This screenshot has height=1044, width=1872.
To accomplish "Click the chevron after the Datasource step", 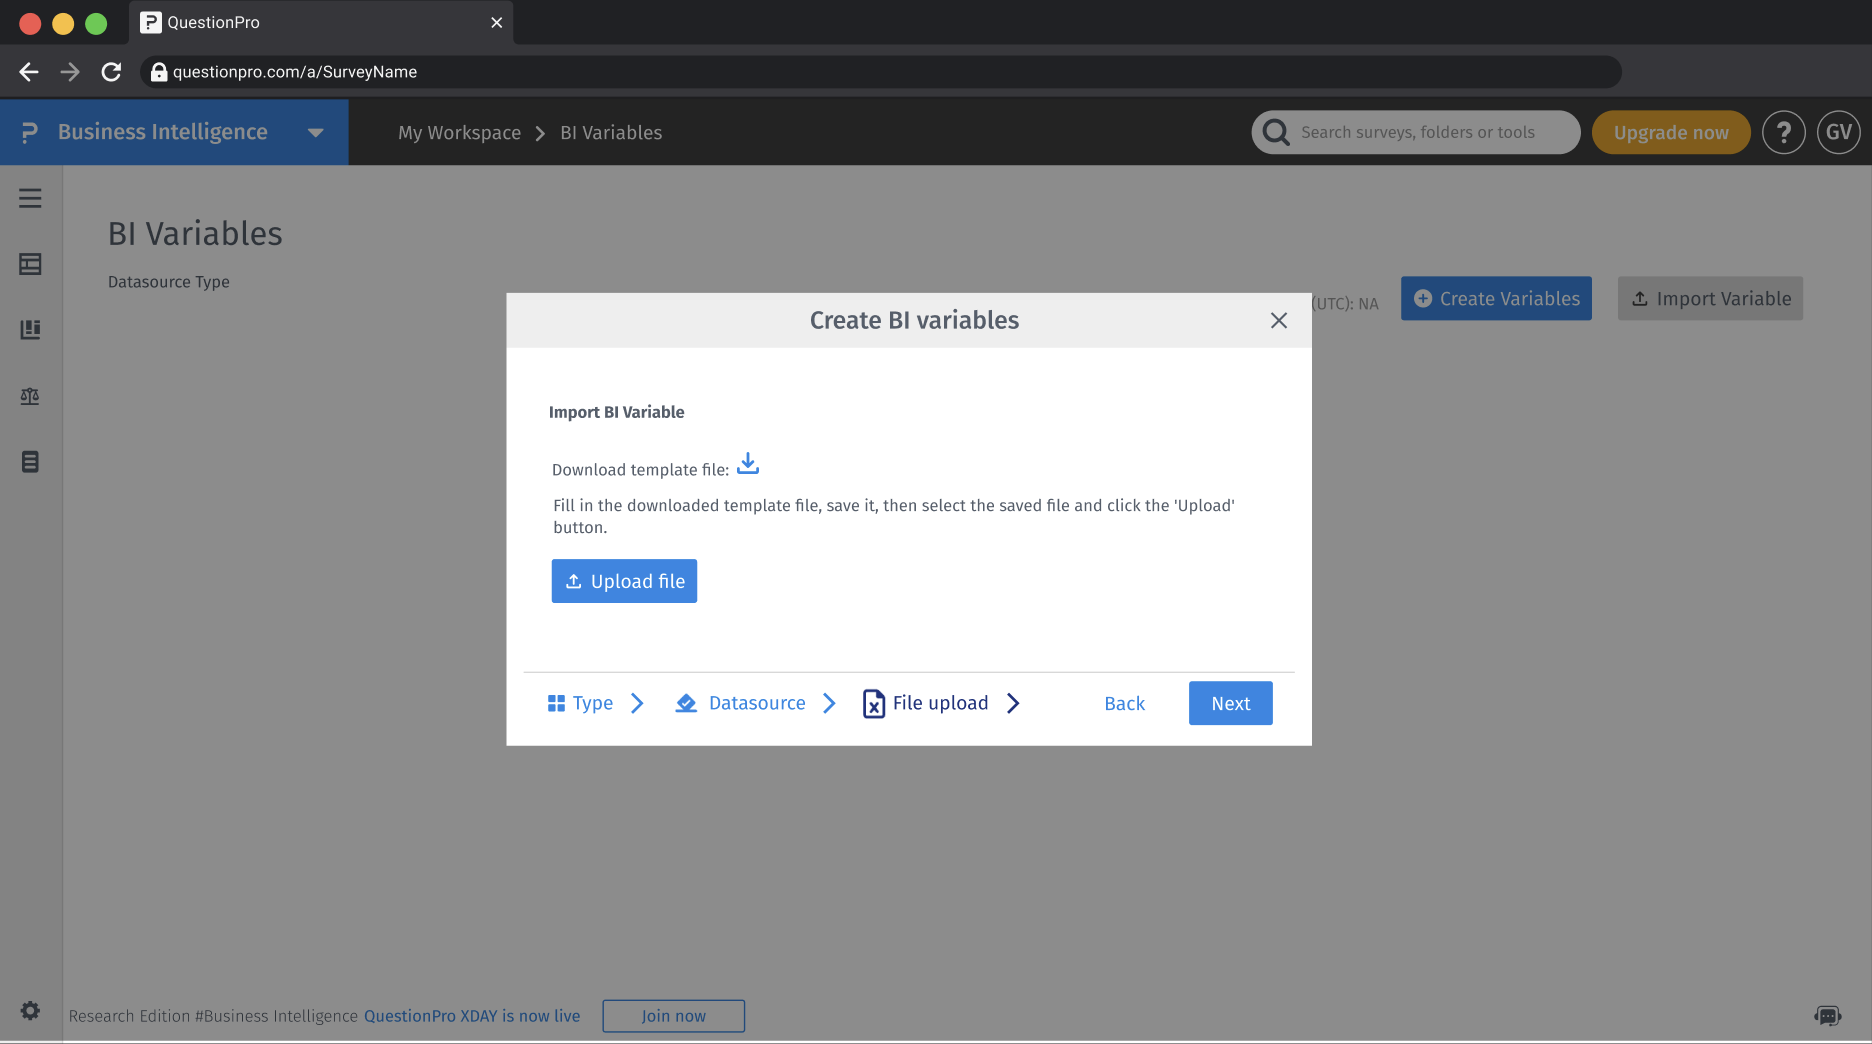I will tap(829, 703).
